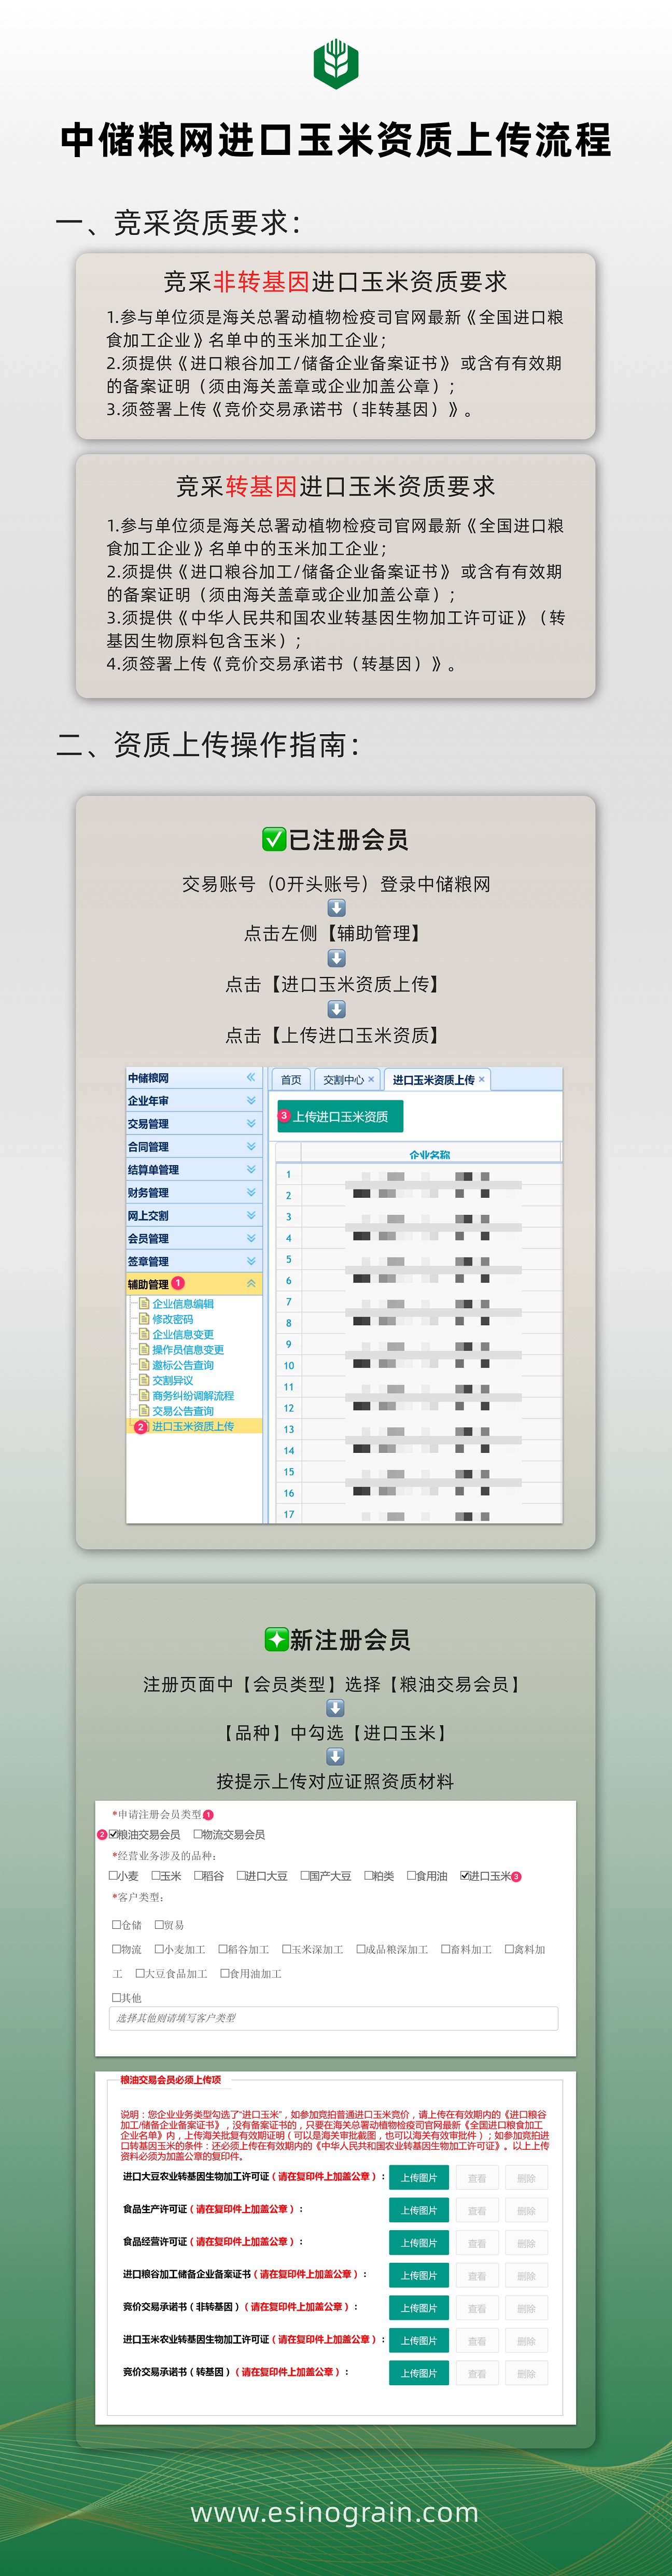Expand the 合同管理 sidebar section

(x=251, y=1146)
